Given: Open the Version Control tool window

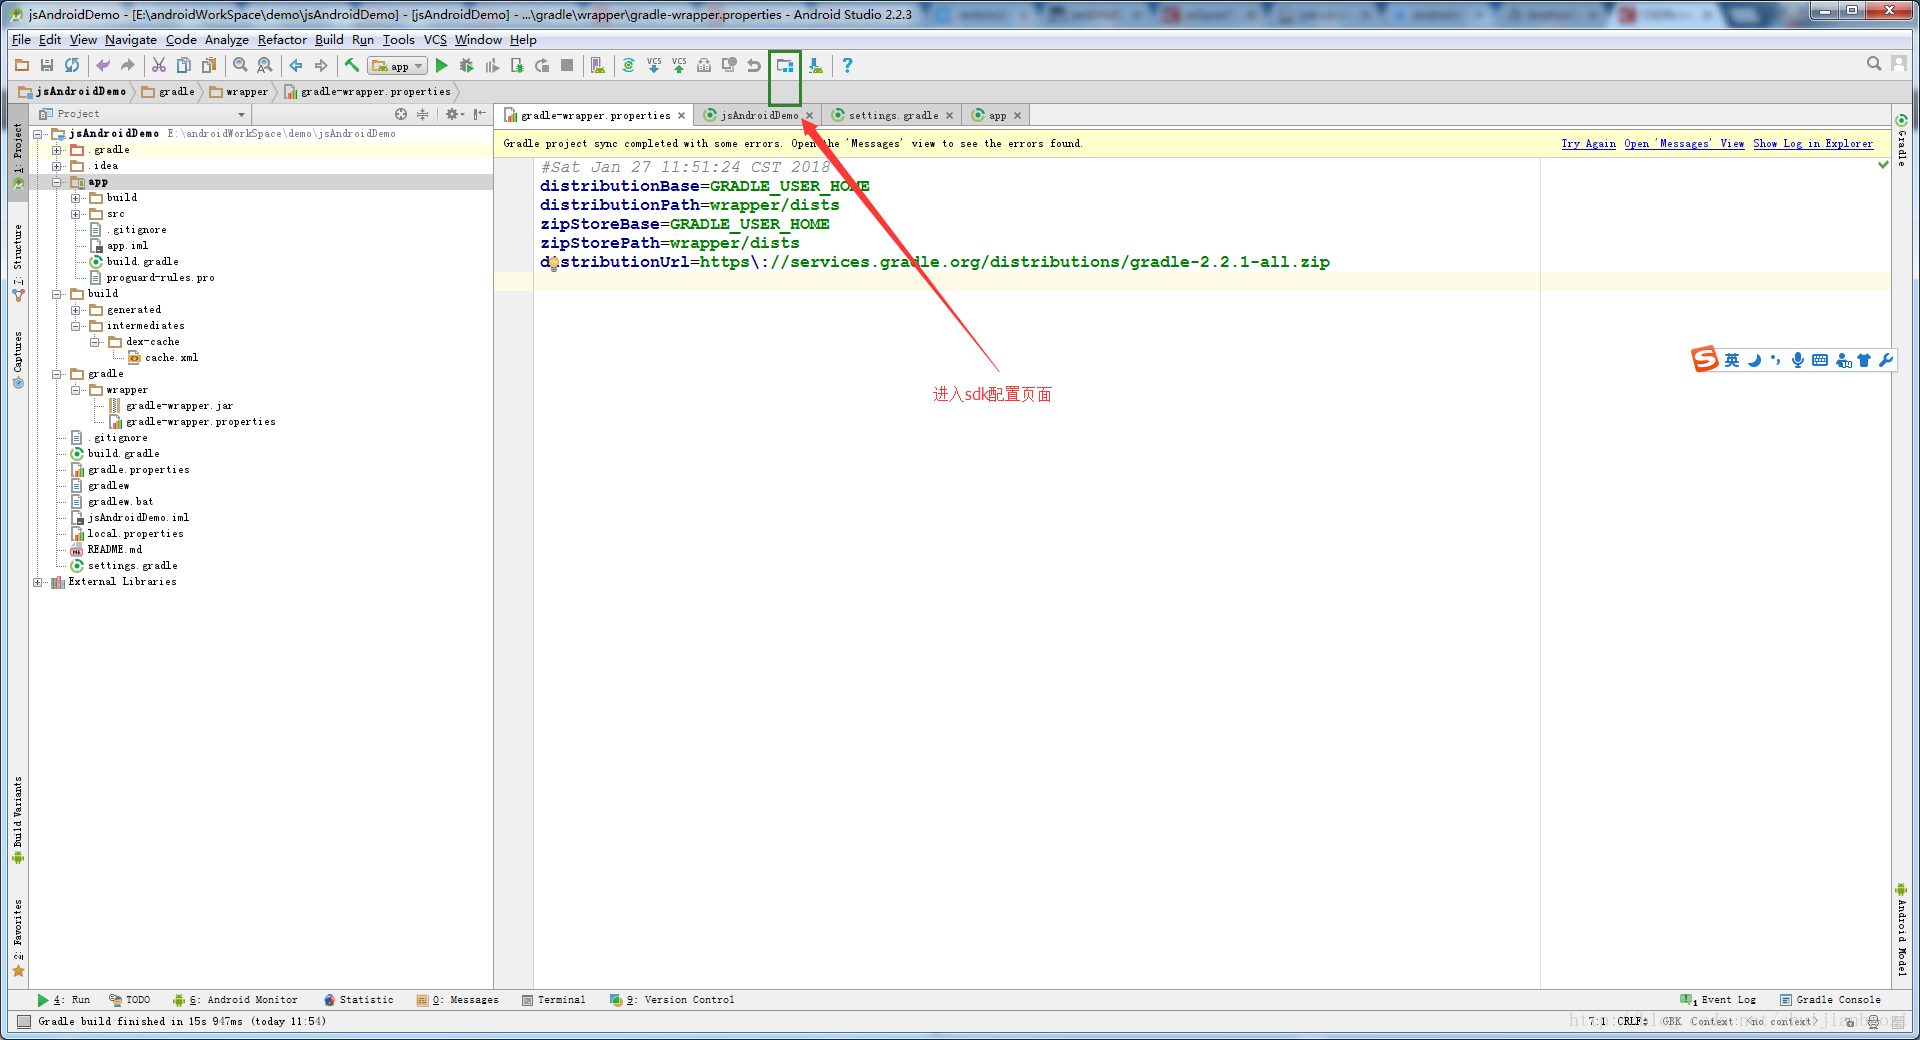Looking at the screenshot, I should [672, 1000].
